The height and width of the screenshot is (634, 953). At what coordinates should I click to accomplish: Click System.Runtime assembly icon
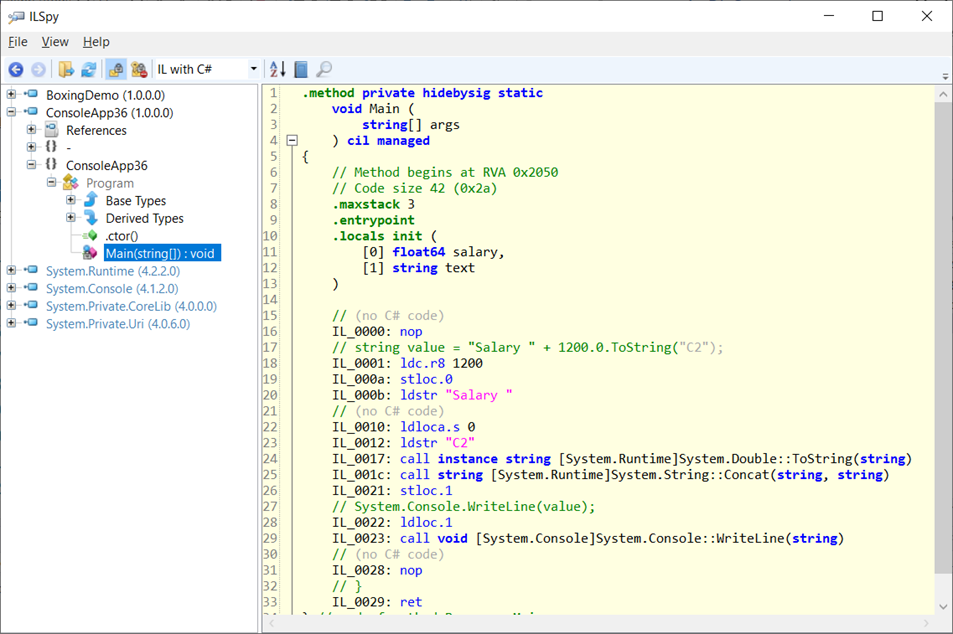point(31,270)
